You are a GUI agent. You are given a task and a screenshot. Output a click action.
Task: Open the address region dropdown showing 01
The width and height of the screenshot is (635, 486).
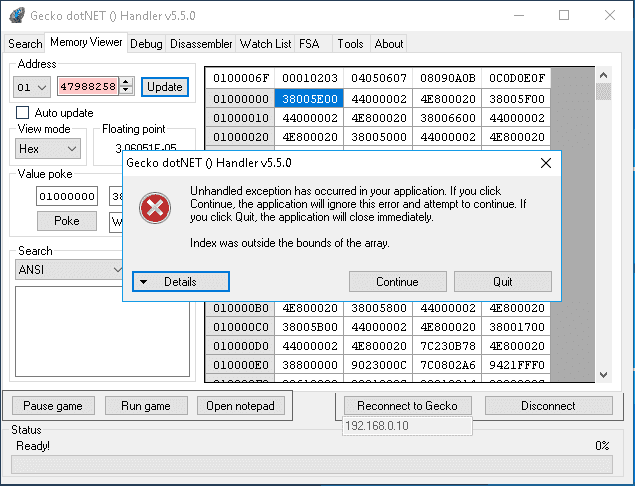coord(32,87)
